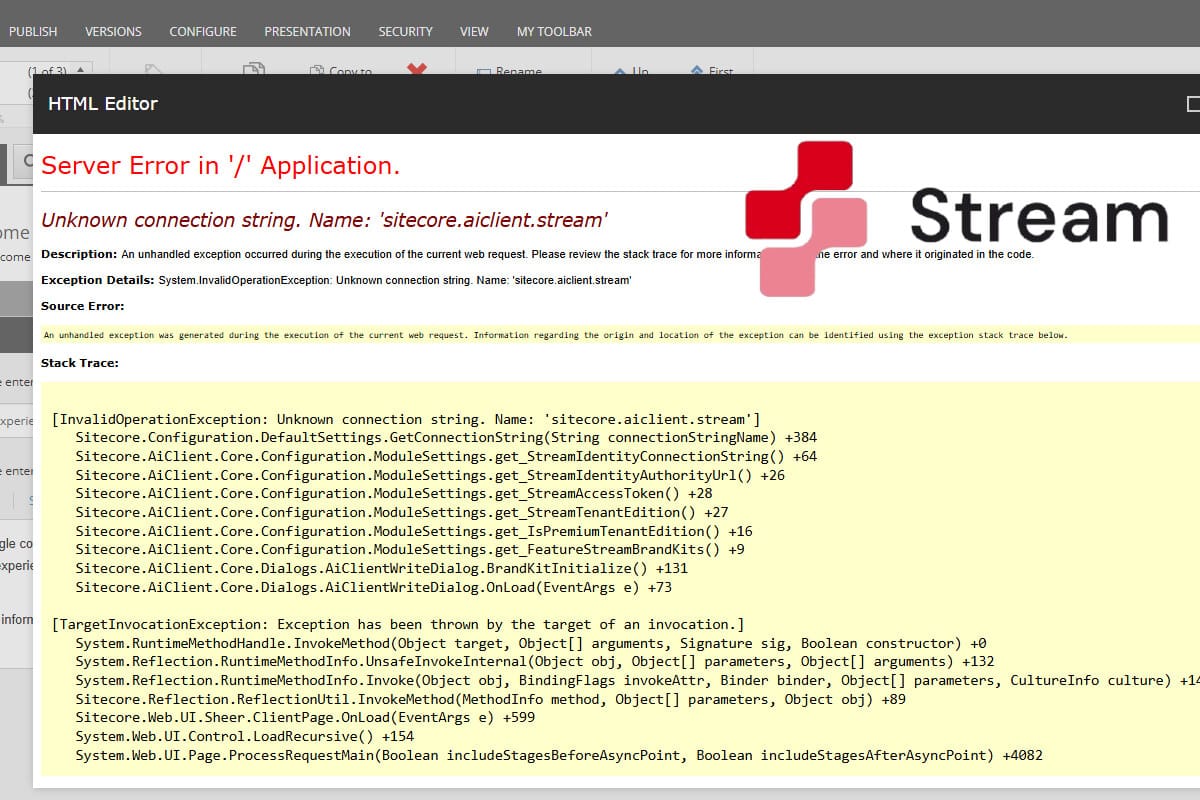Switch to the CONFIGURE tab

[203, 31]
